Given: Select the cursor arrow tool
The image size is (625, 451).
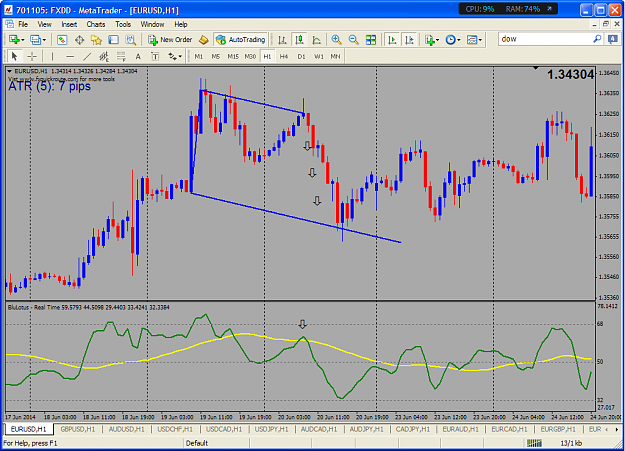Looking at the screenshot, I should (x=15, y=56).
